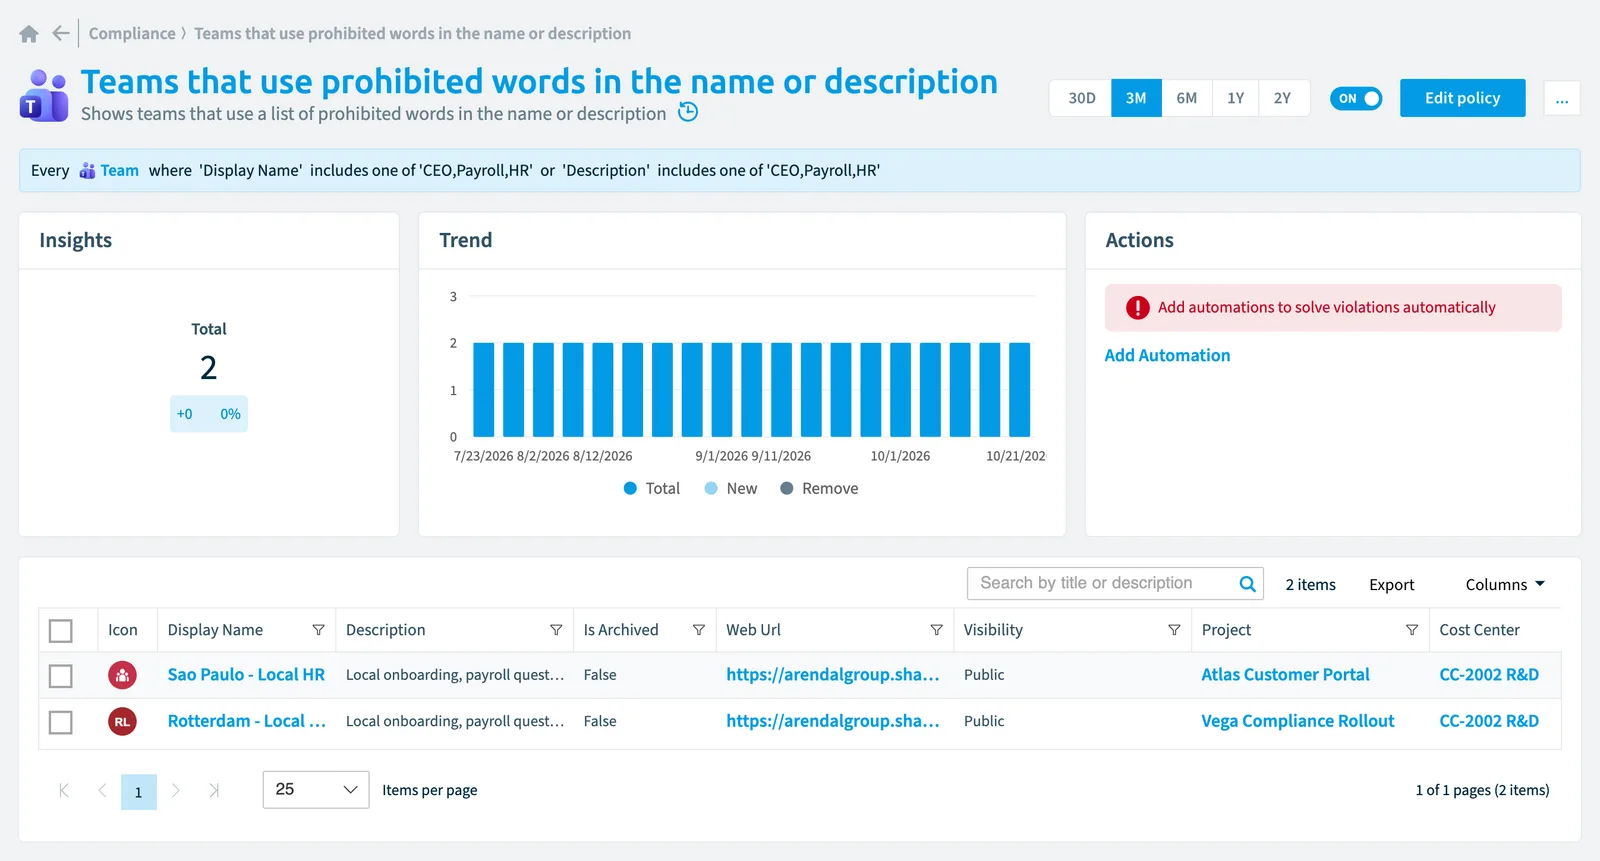The height and width of the screenshot is (861, 1600).
Task: Toggle the New series in trend legend
Action: pyautogui.click(x=731, y=488)
